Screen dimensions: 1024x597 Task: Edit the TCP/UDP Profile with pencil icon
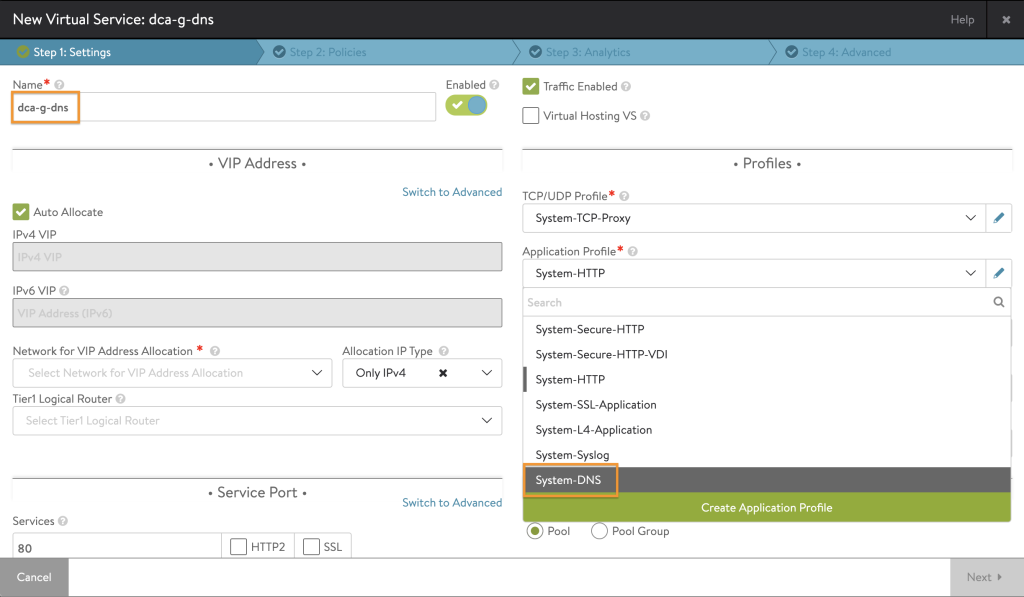(x=999, y=218)
